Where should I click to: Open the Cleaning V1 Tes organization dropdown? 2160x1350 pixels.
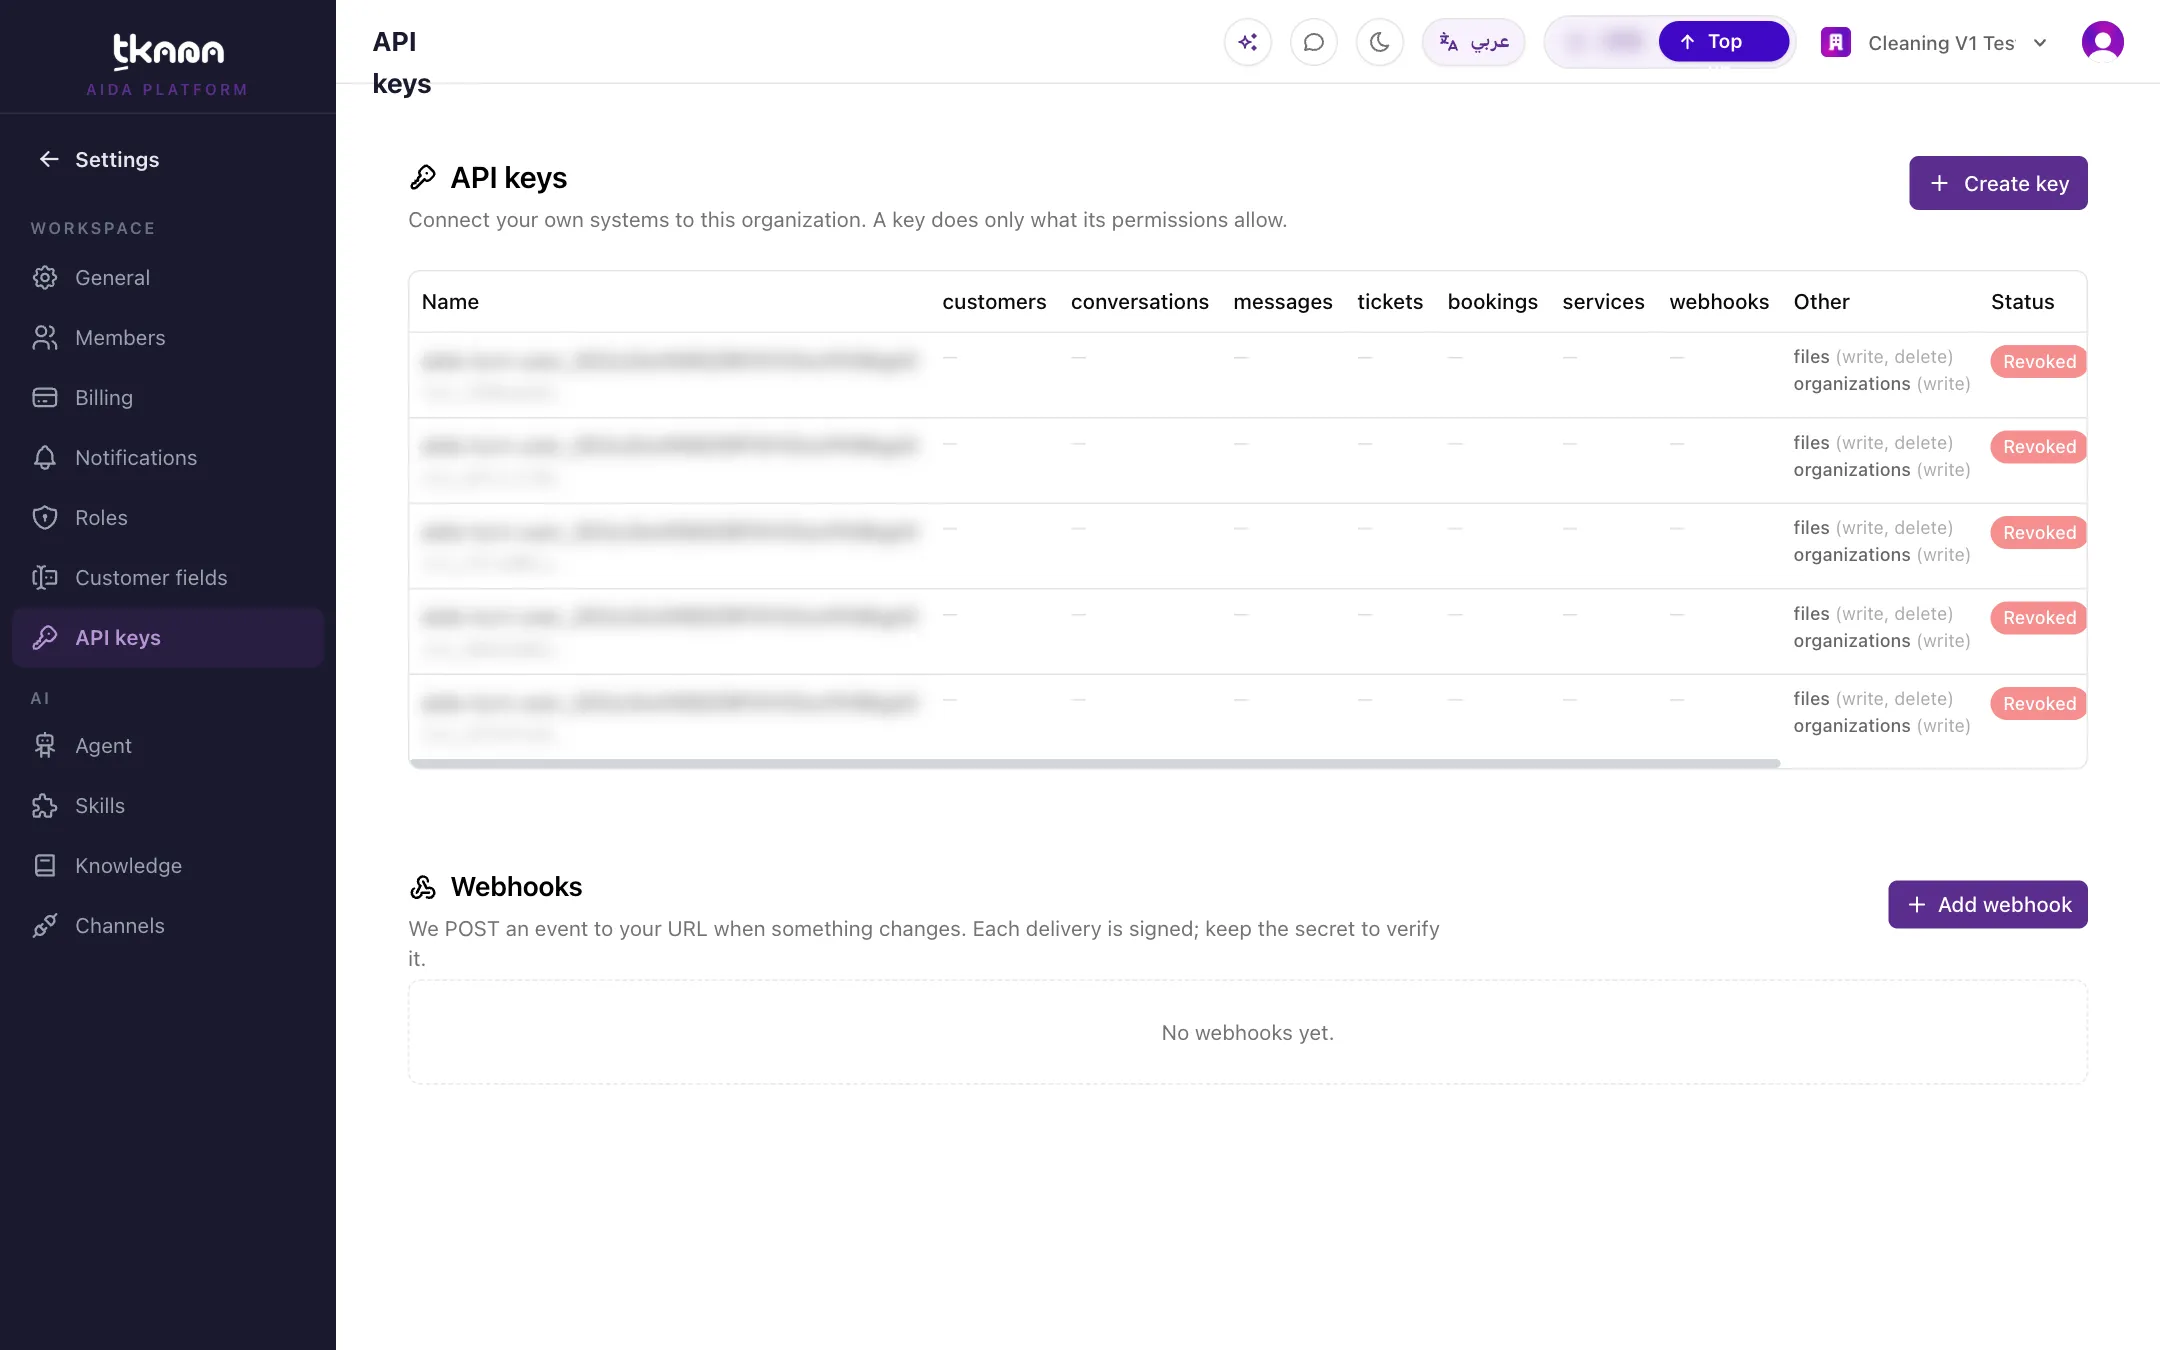pos(1934,43)
